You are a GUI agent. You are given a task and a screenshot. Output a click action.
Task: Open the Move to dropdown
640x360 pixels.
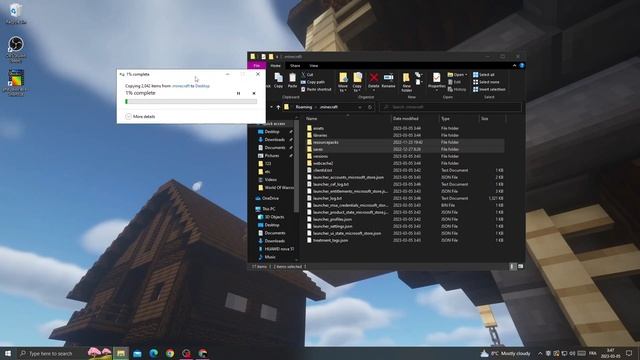pyautogui.click(x=343, y=82)
